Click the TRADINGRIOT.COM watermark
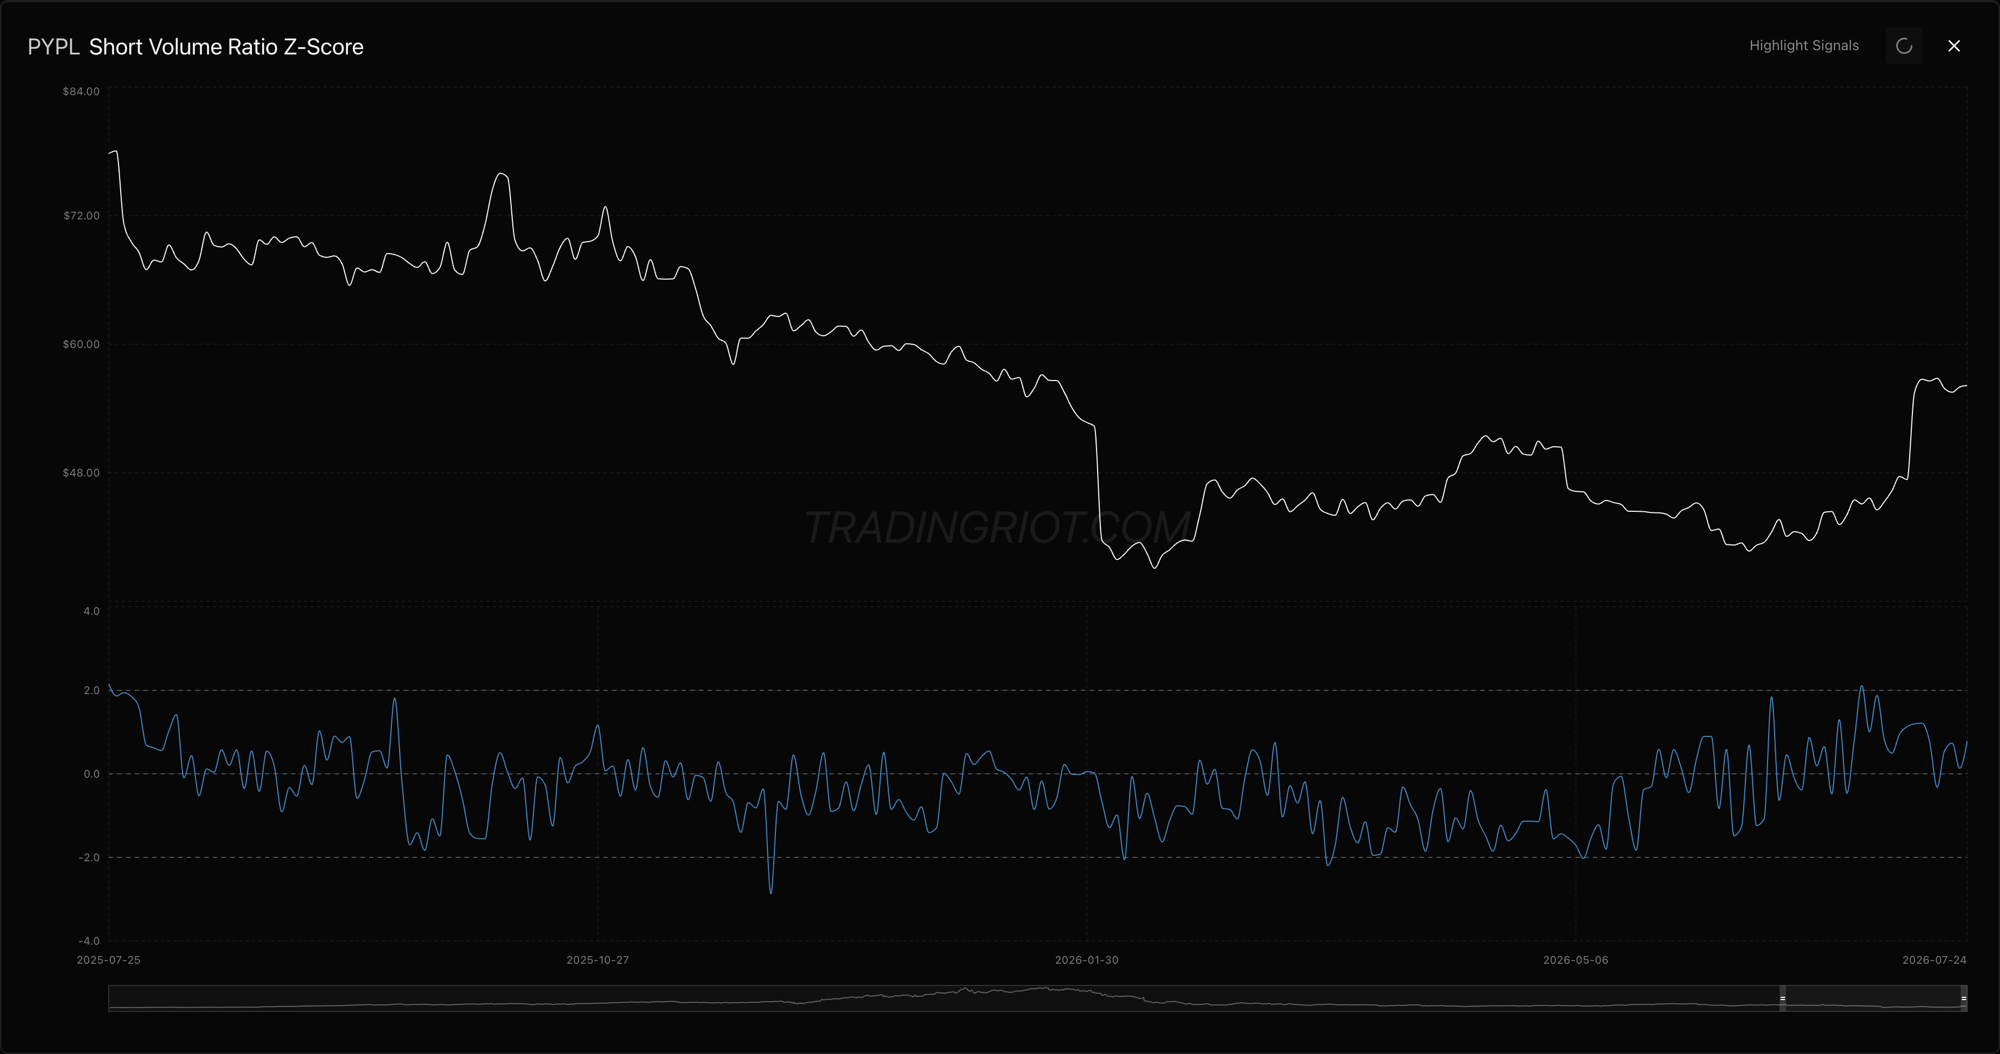This screenshot has height=1054, width=2000. (x=997, y=528)
